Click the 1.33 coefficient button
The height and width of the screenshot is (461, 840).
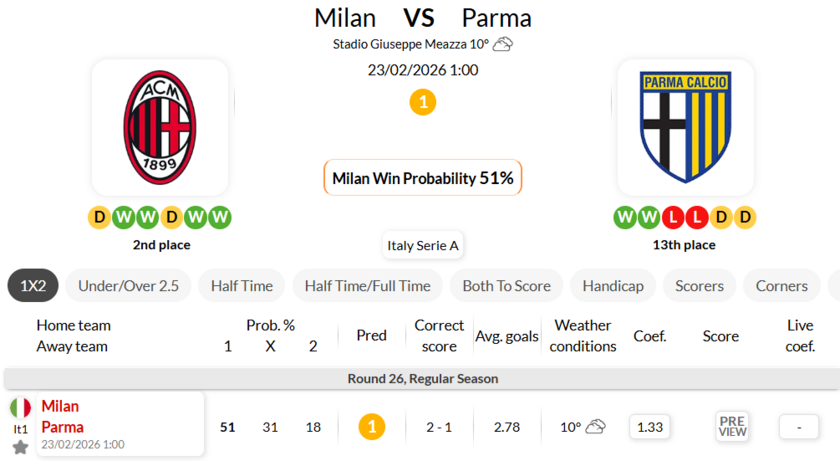650,427
